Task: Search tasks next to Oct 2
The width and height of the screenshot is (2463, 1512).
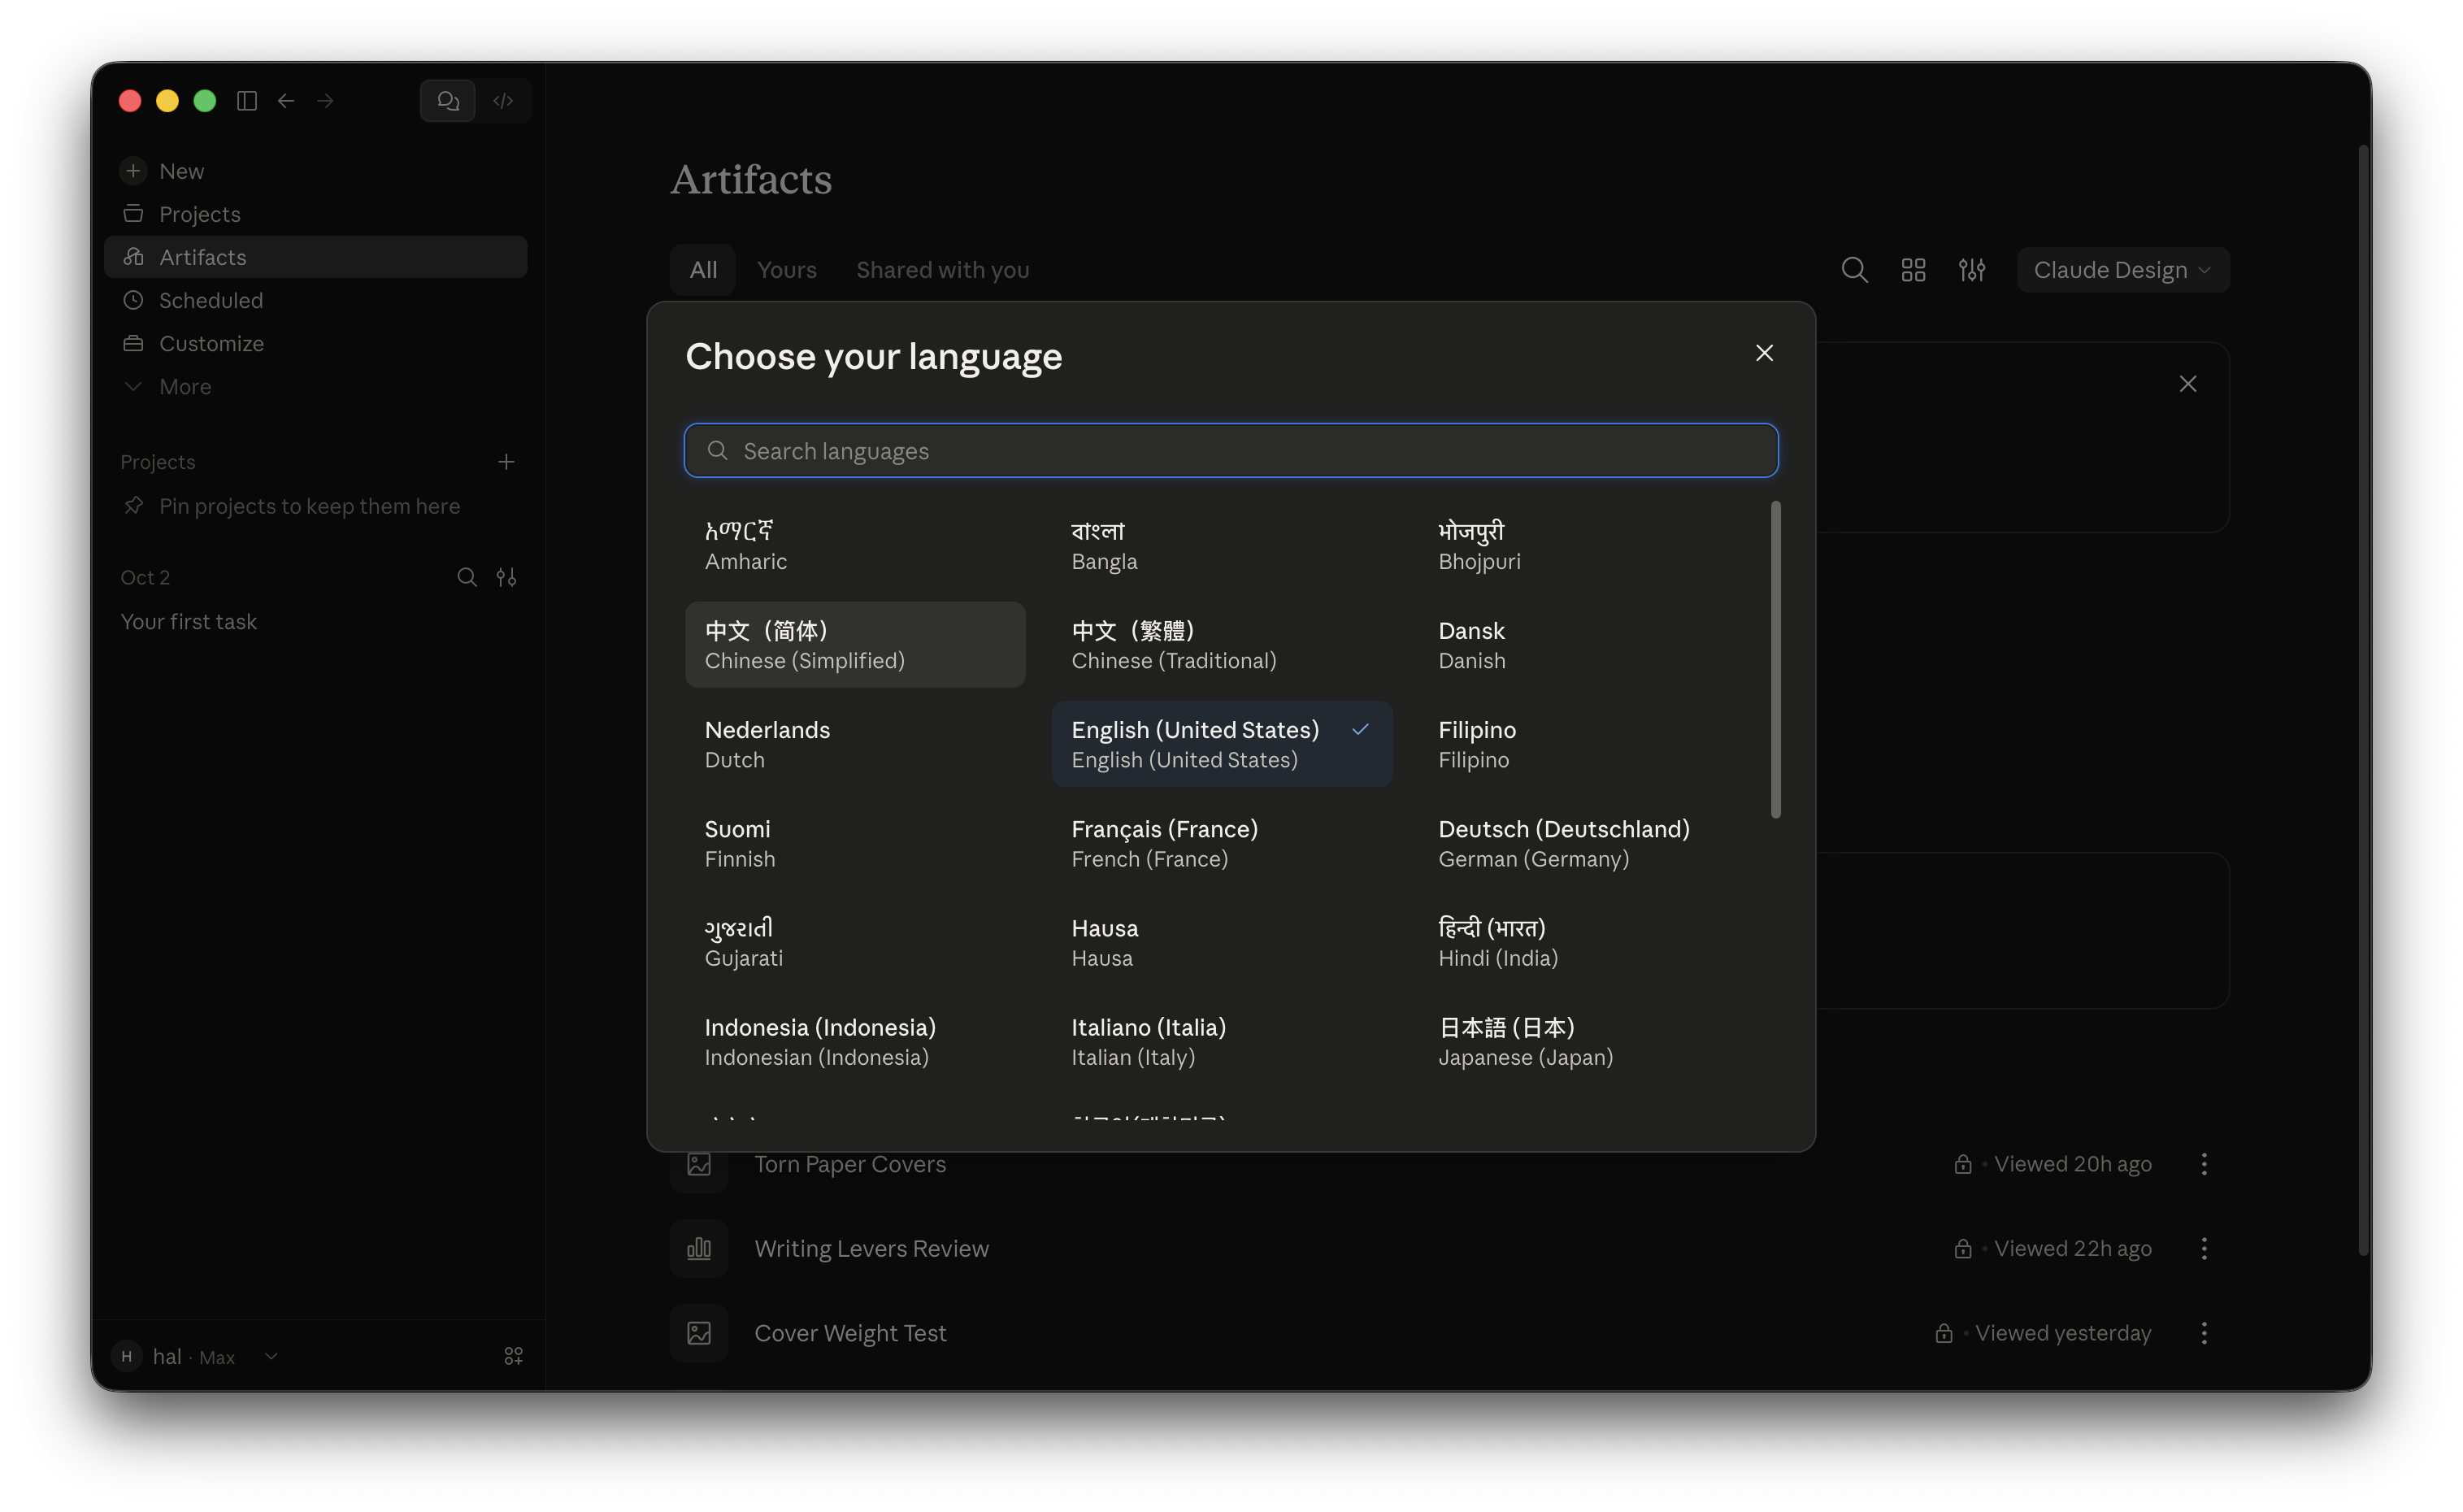Action: [467, 577]
